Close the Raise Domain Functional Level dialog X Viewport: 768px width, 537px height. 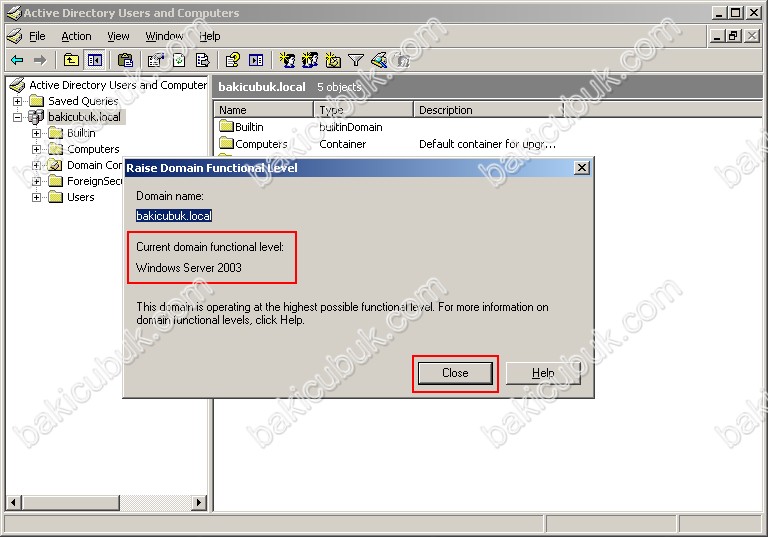pyautogui.click(x=581, y=168)
